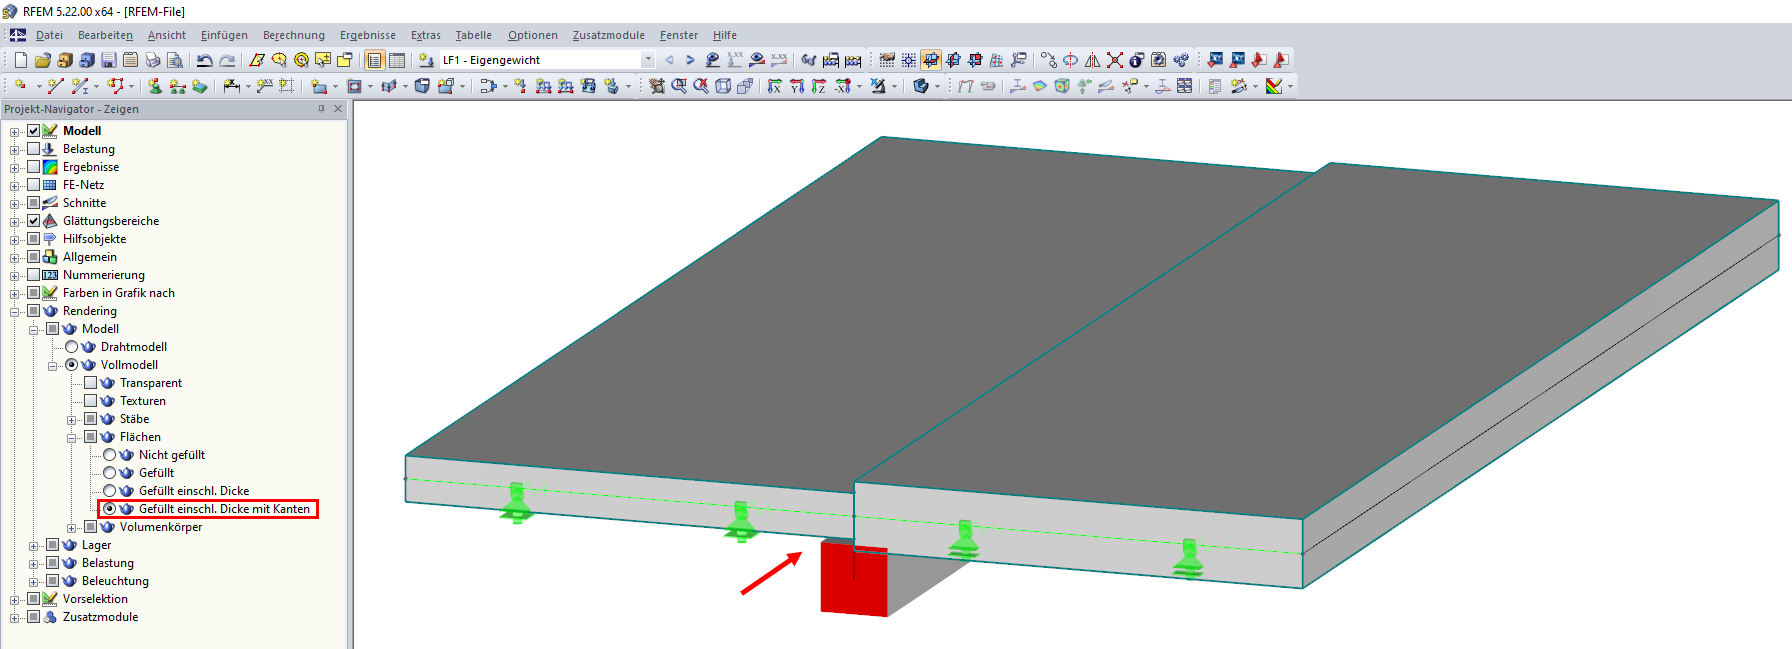Click the printer icon
The height and width of the screenshot is (649, 1792).
coord(152,60)
